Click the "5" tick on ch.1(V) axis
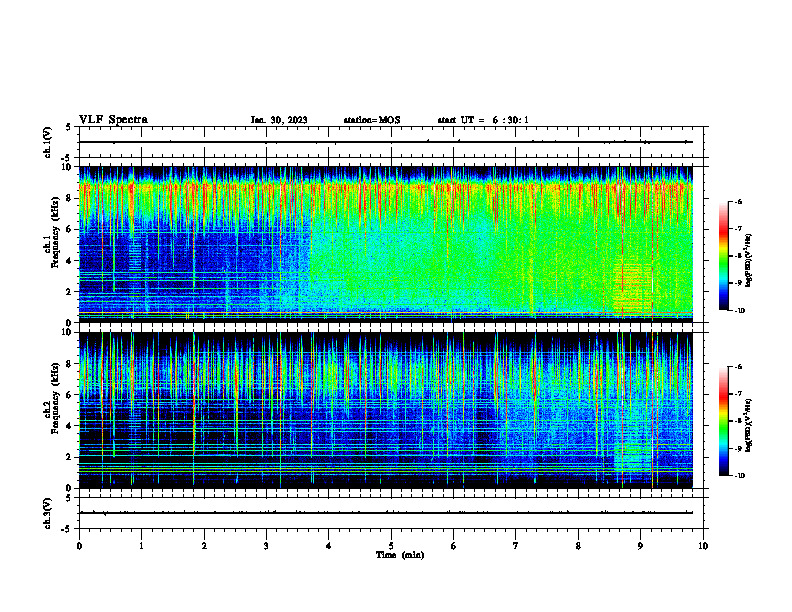792x612 pixels. click(x=69, y=128)
